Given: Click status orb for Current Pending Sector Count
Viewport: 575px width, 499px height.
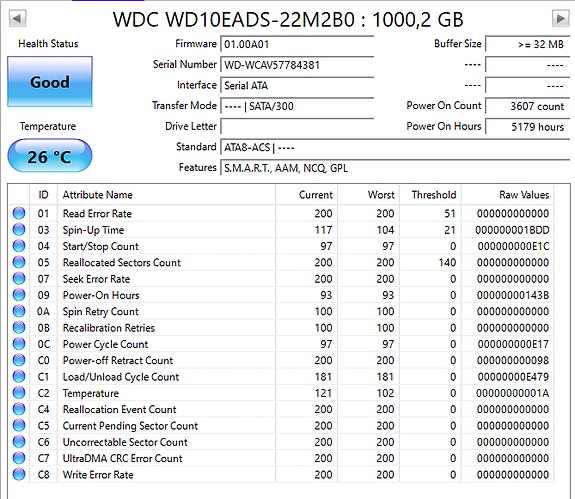Looking at the screenshot, I should [x=19, y=425].
